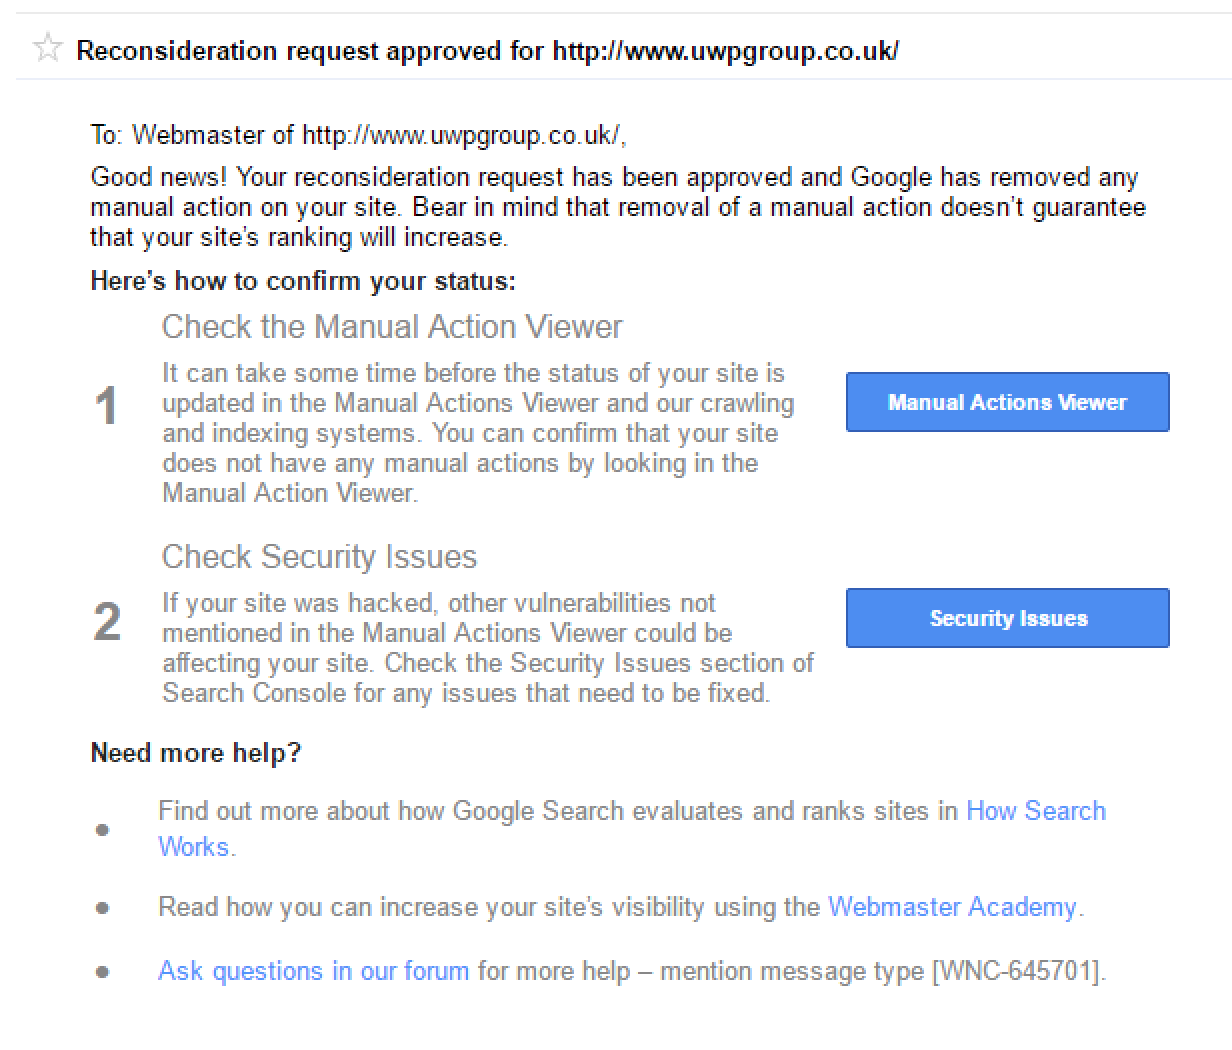Screen dimensions: 1232x1050
Task: Visit the Webmaster Academy link
Action: (x=952, y=907)
